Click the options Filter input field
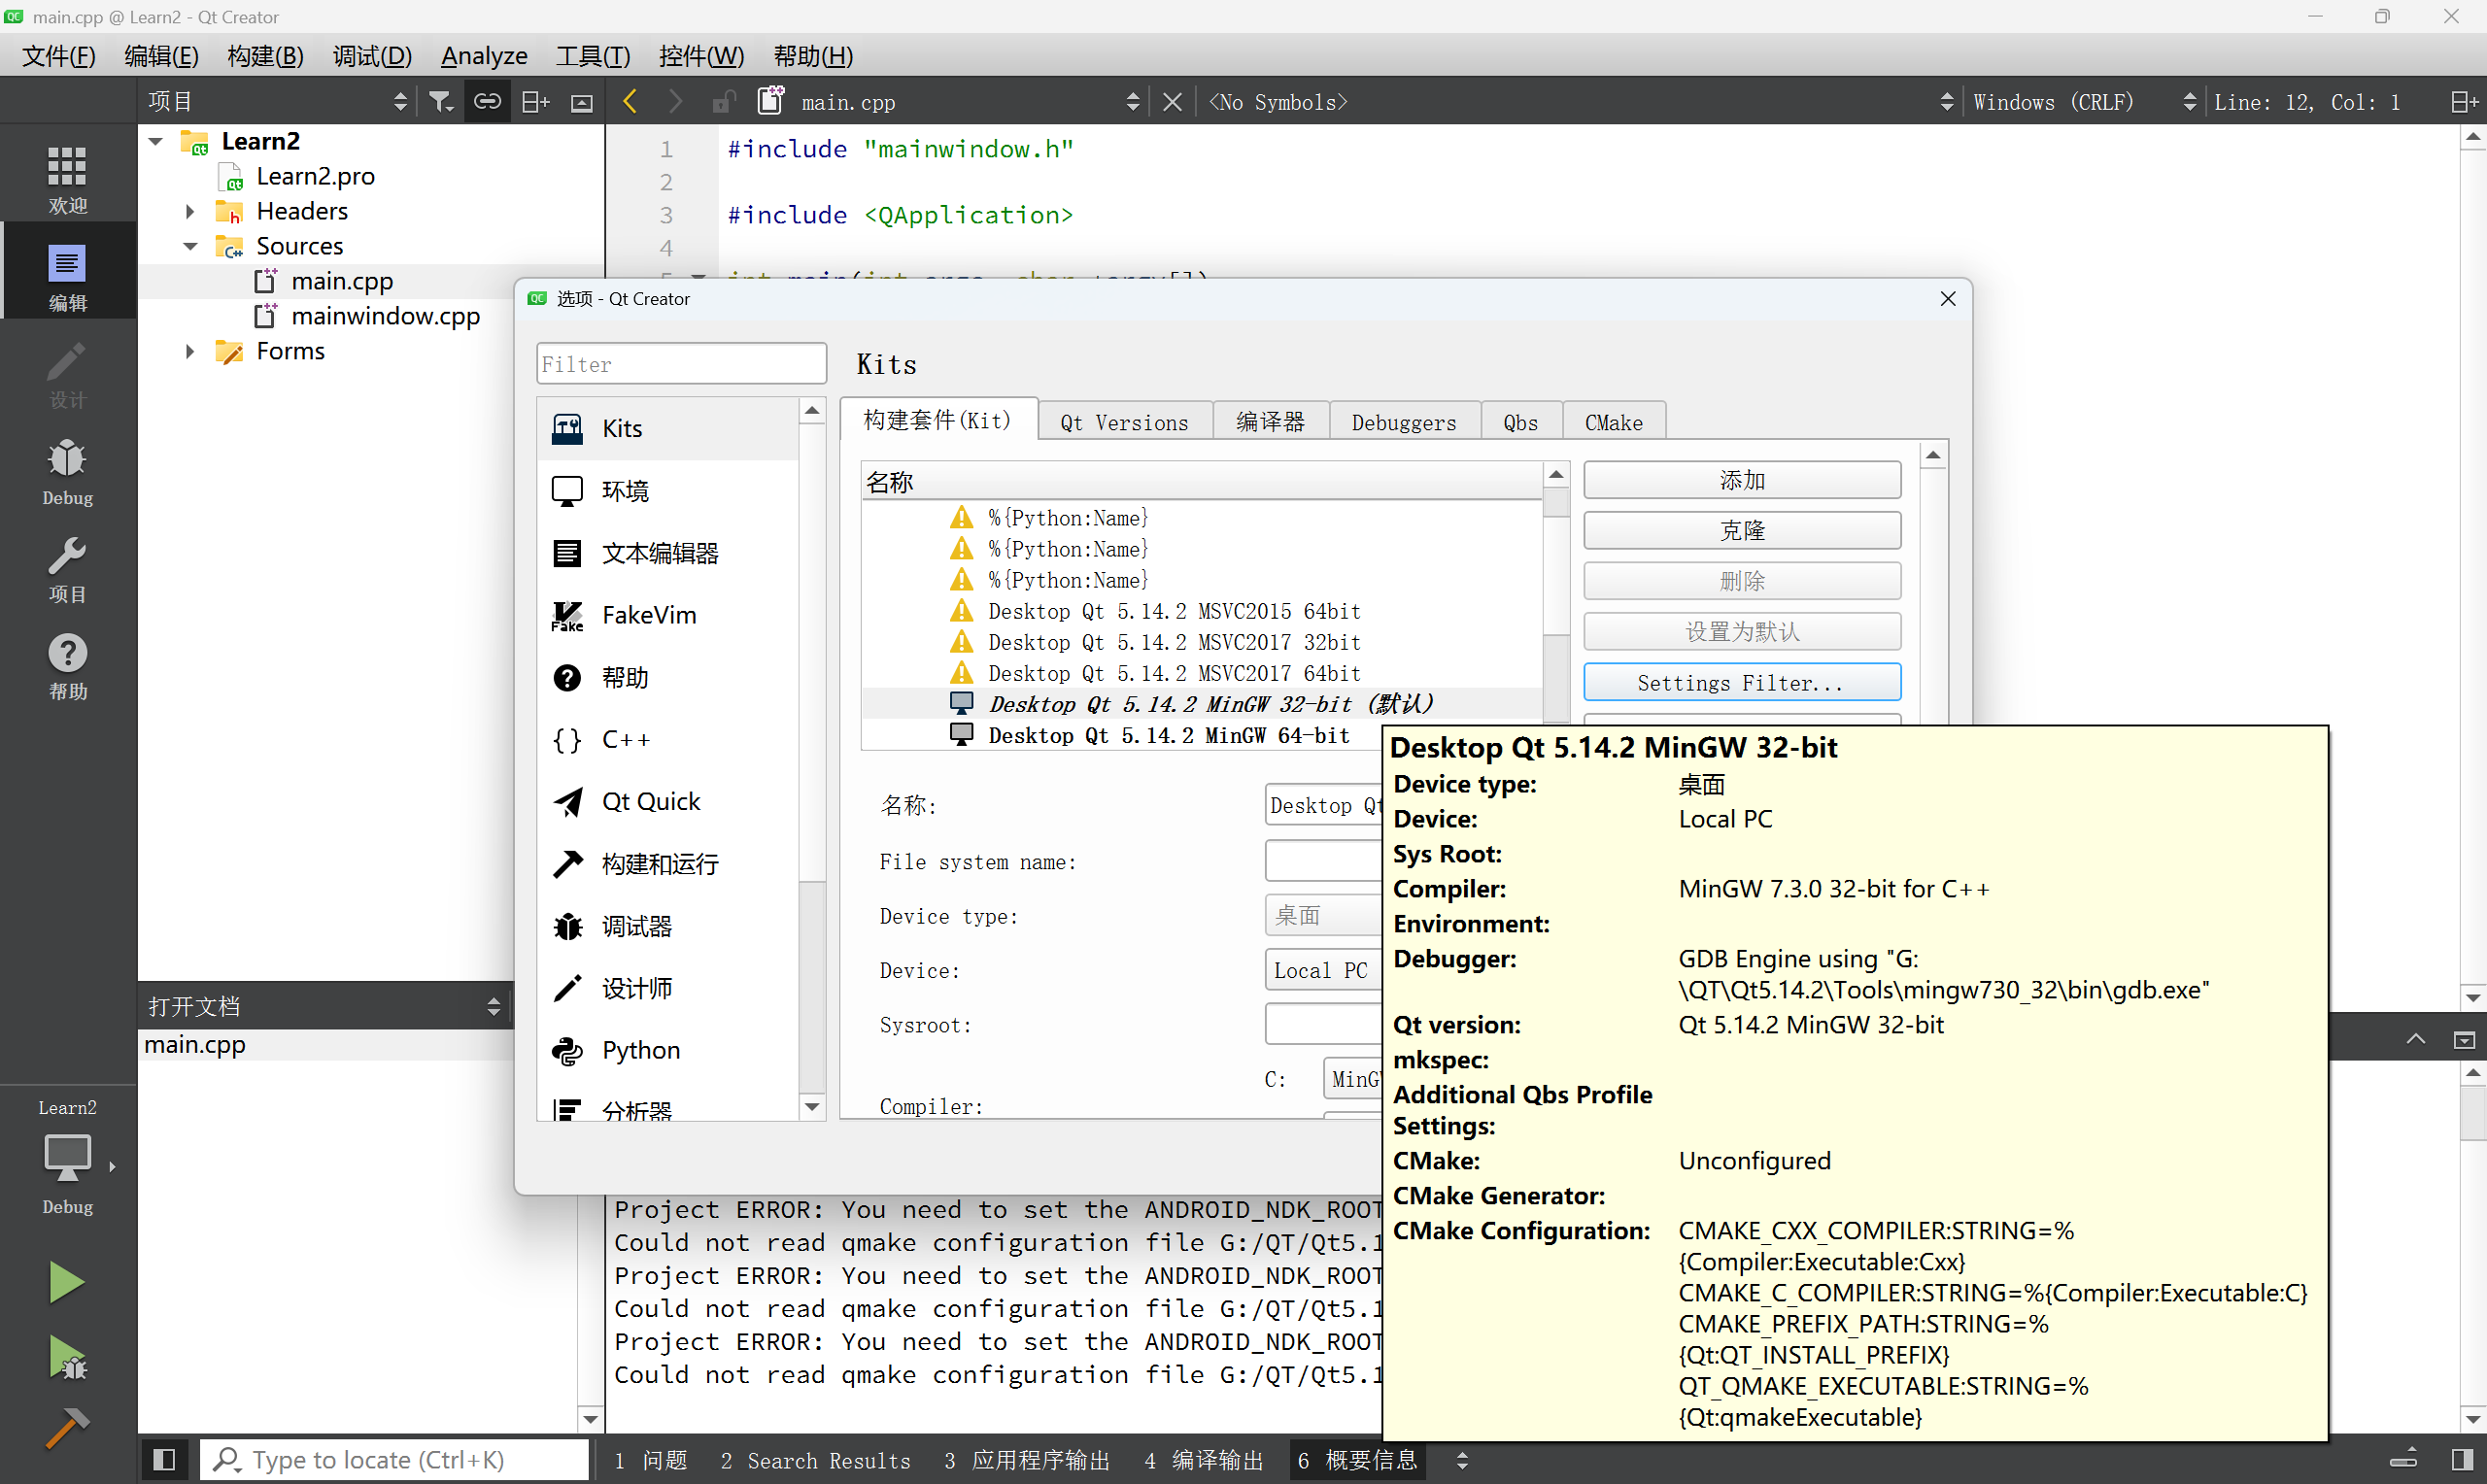 681,364
